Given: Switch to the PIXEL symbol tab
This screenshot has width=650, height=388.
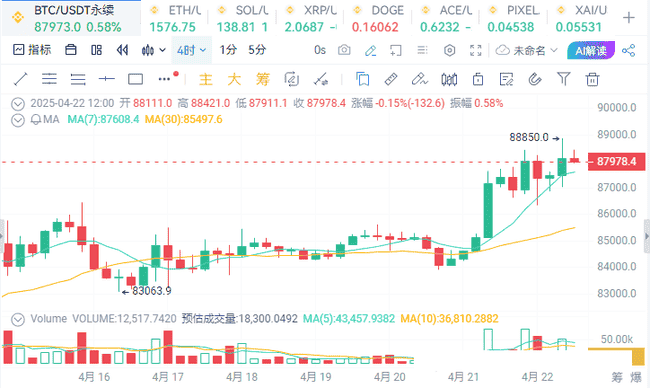Looking at the screenshot, I should click(513, 18).
